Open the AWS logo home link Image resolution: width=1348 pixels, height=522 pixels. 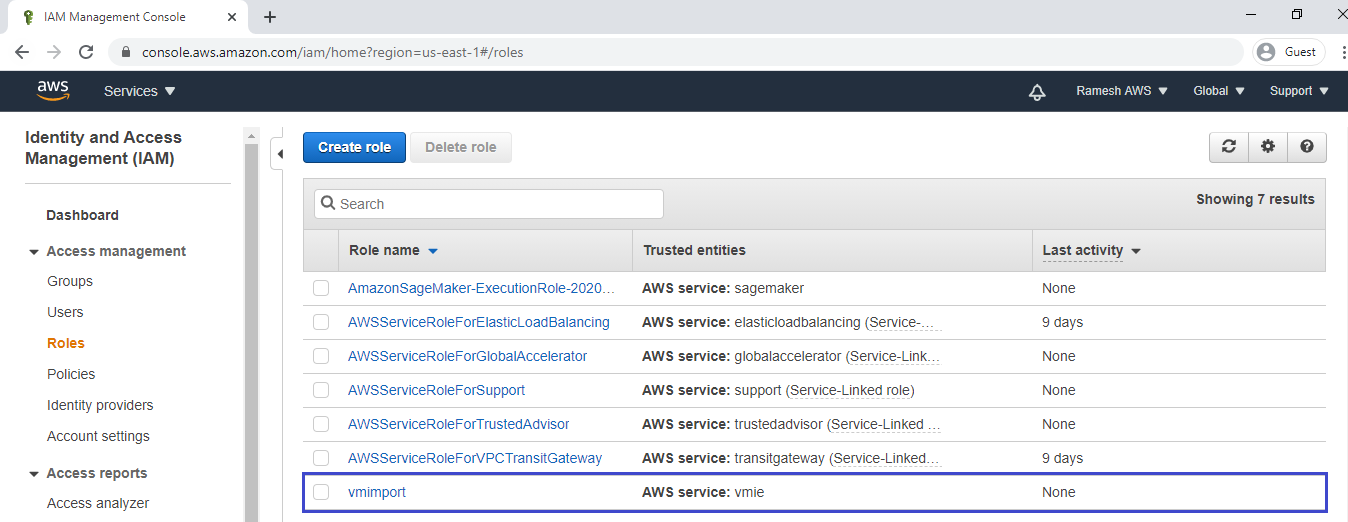(53, 91)
